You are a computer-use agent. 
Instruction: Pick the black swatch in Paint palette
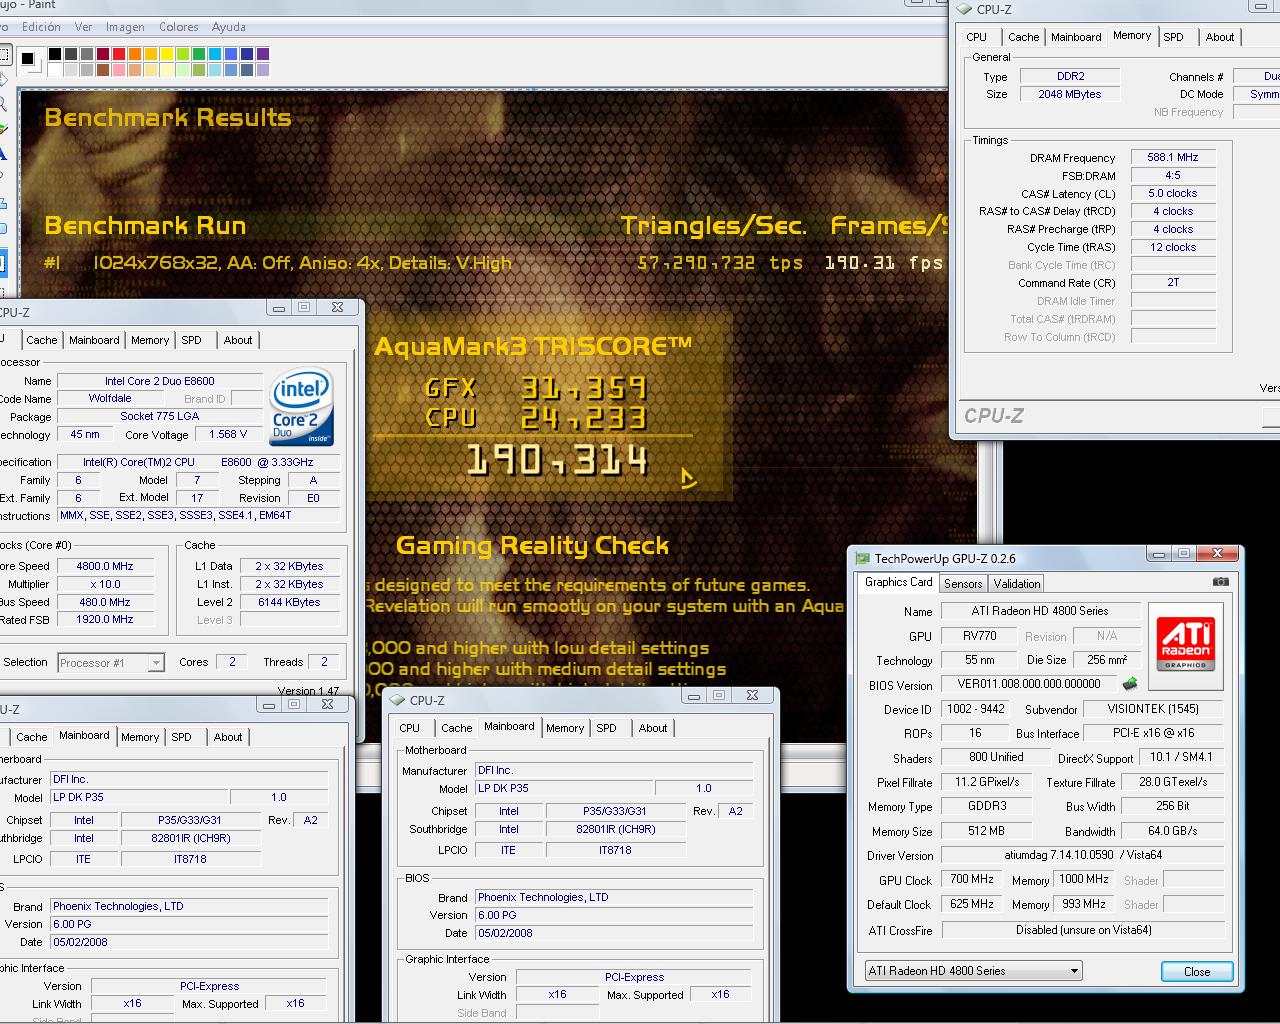coord(55,54)
